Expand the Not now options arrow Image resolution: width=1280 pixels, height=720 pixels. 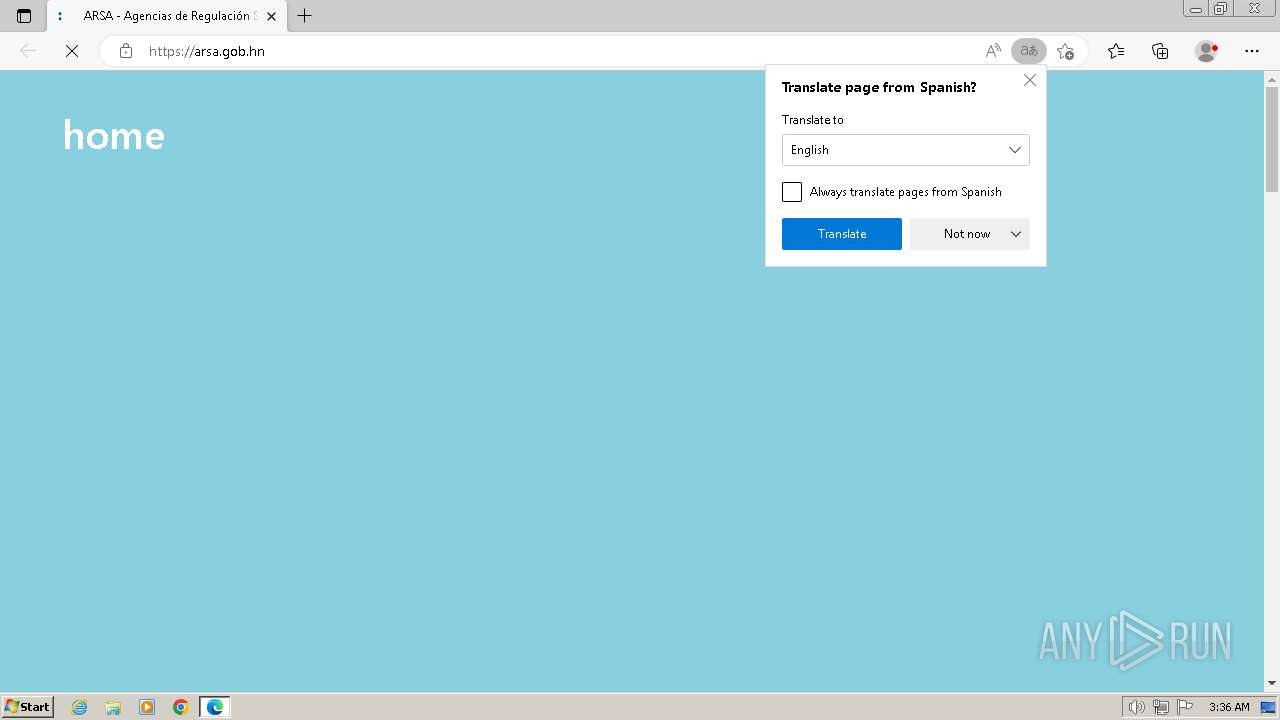(x=1016, y=234)
